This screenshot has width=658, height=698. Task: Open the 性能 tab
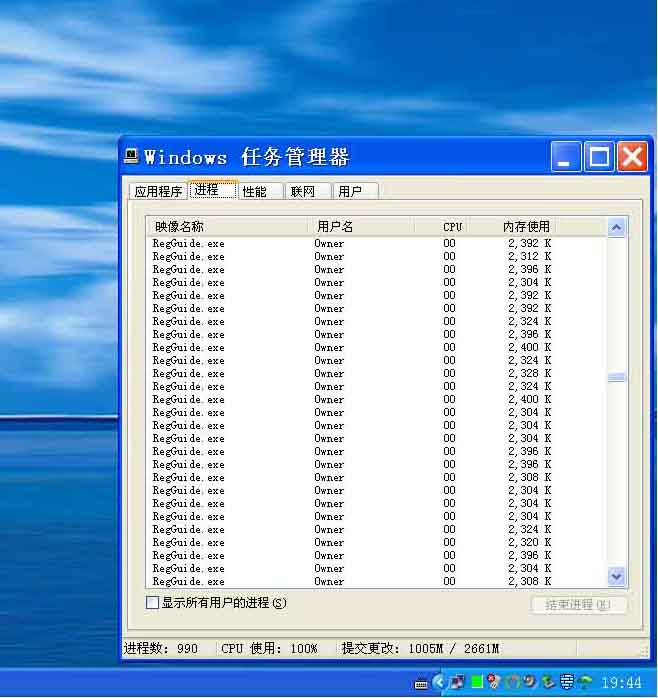(261, 191)
